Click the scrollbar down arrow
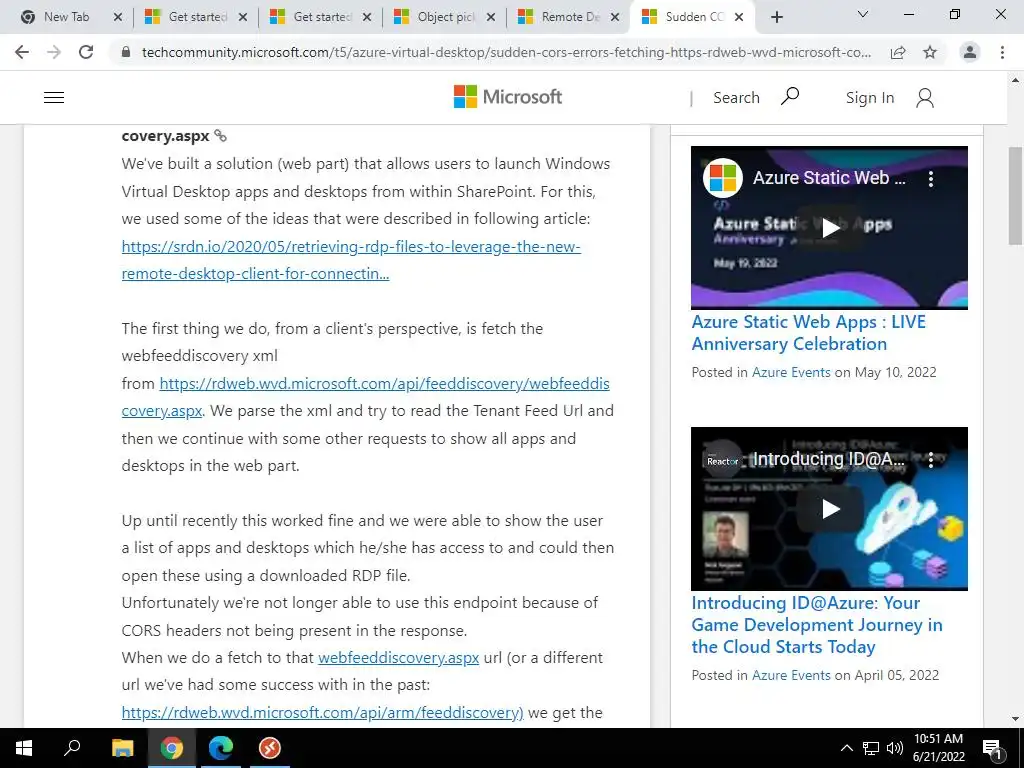This screenshot has width=1024, height=768. (1015, 719)
